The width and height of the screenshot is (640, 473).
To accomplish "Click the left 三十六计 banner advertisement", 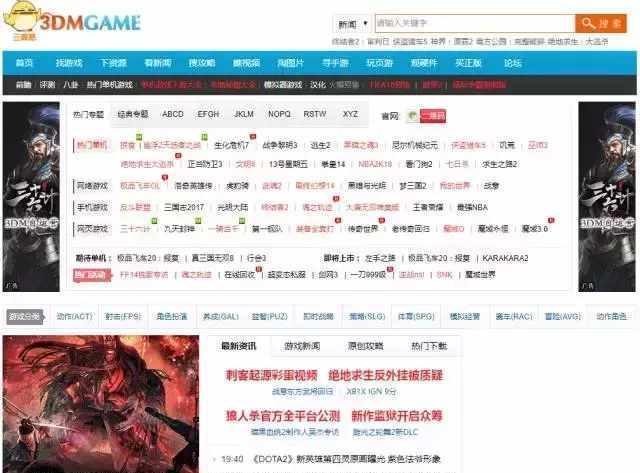I will click(x=31, y=197).
